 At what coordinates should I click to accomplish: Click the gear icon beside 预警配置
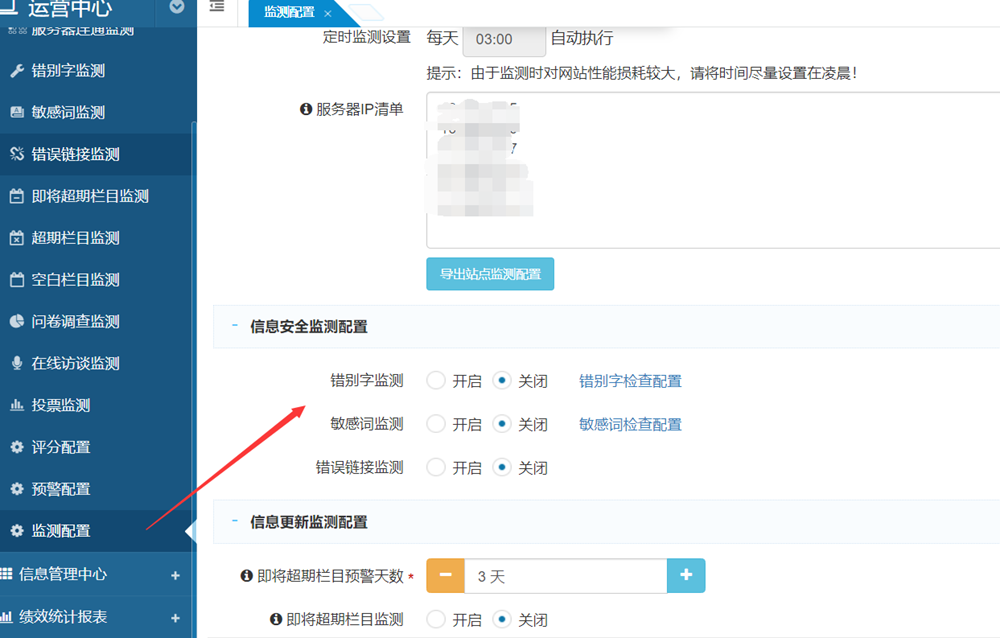pos(16,489)
